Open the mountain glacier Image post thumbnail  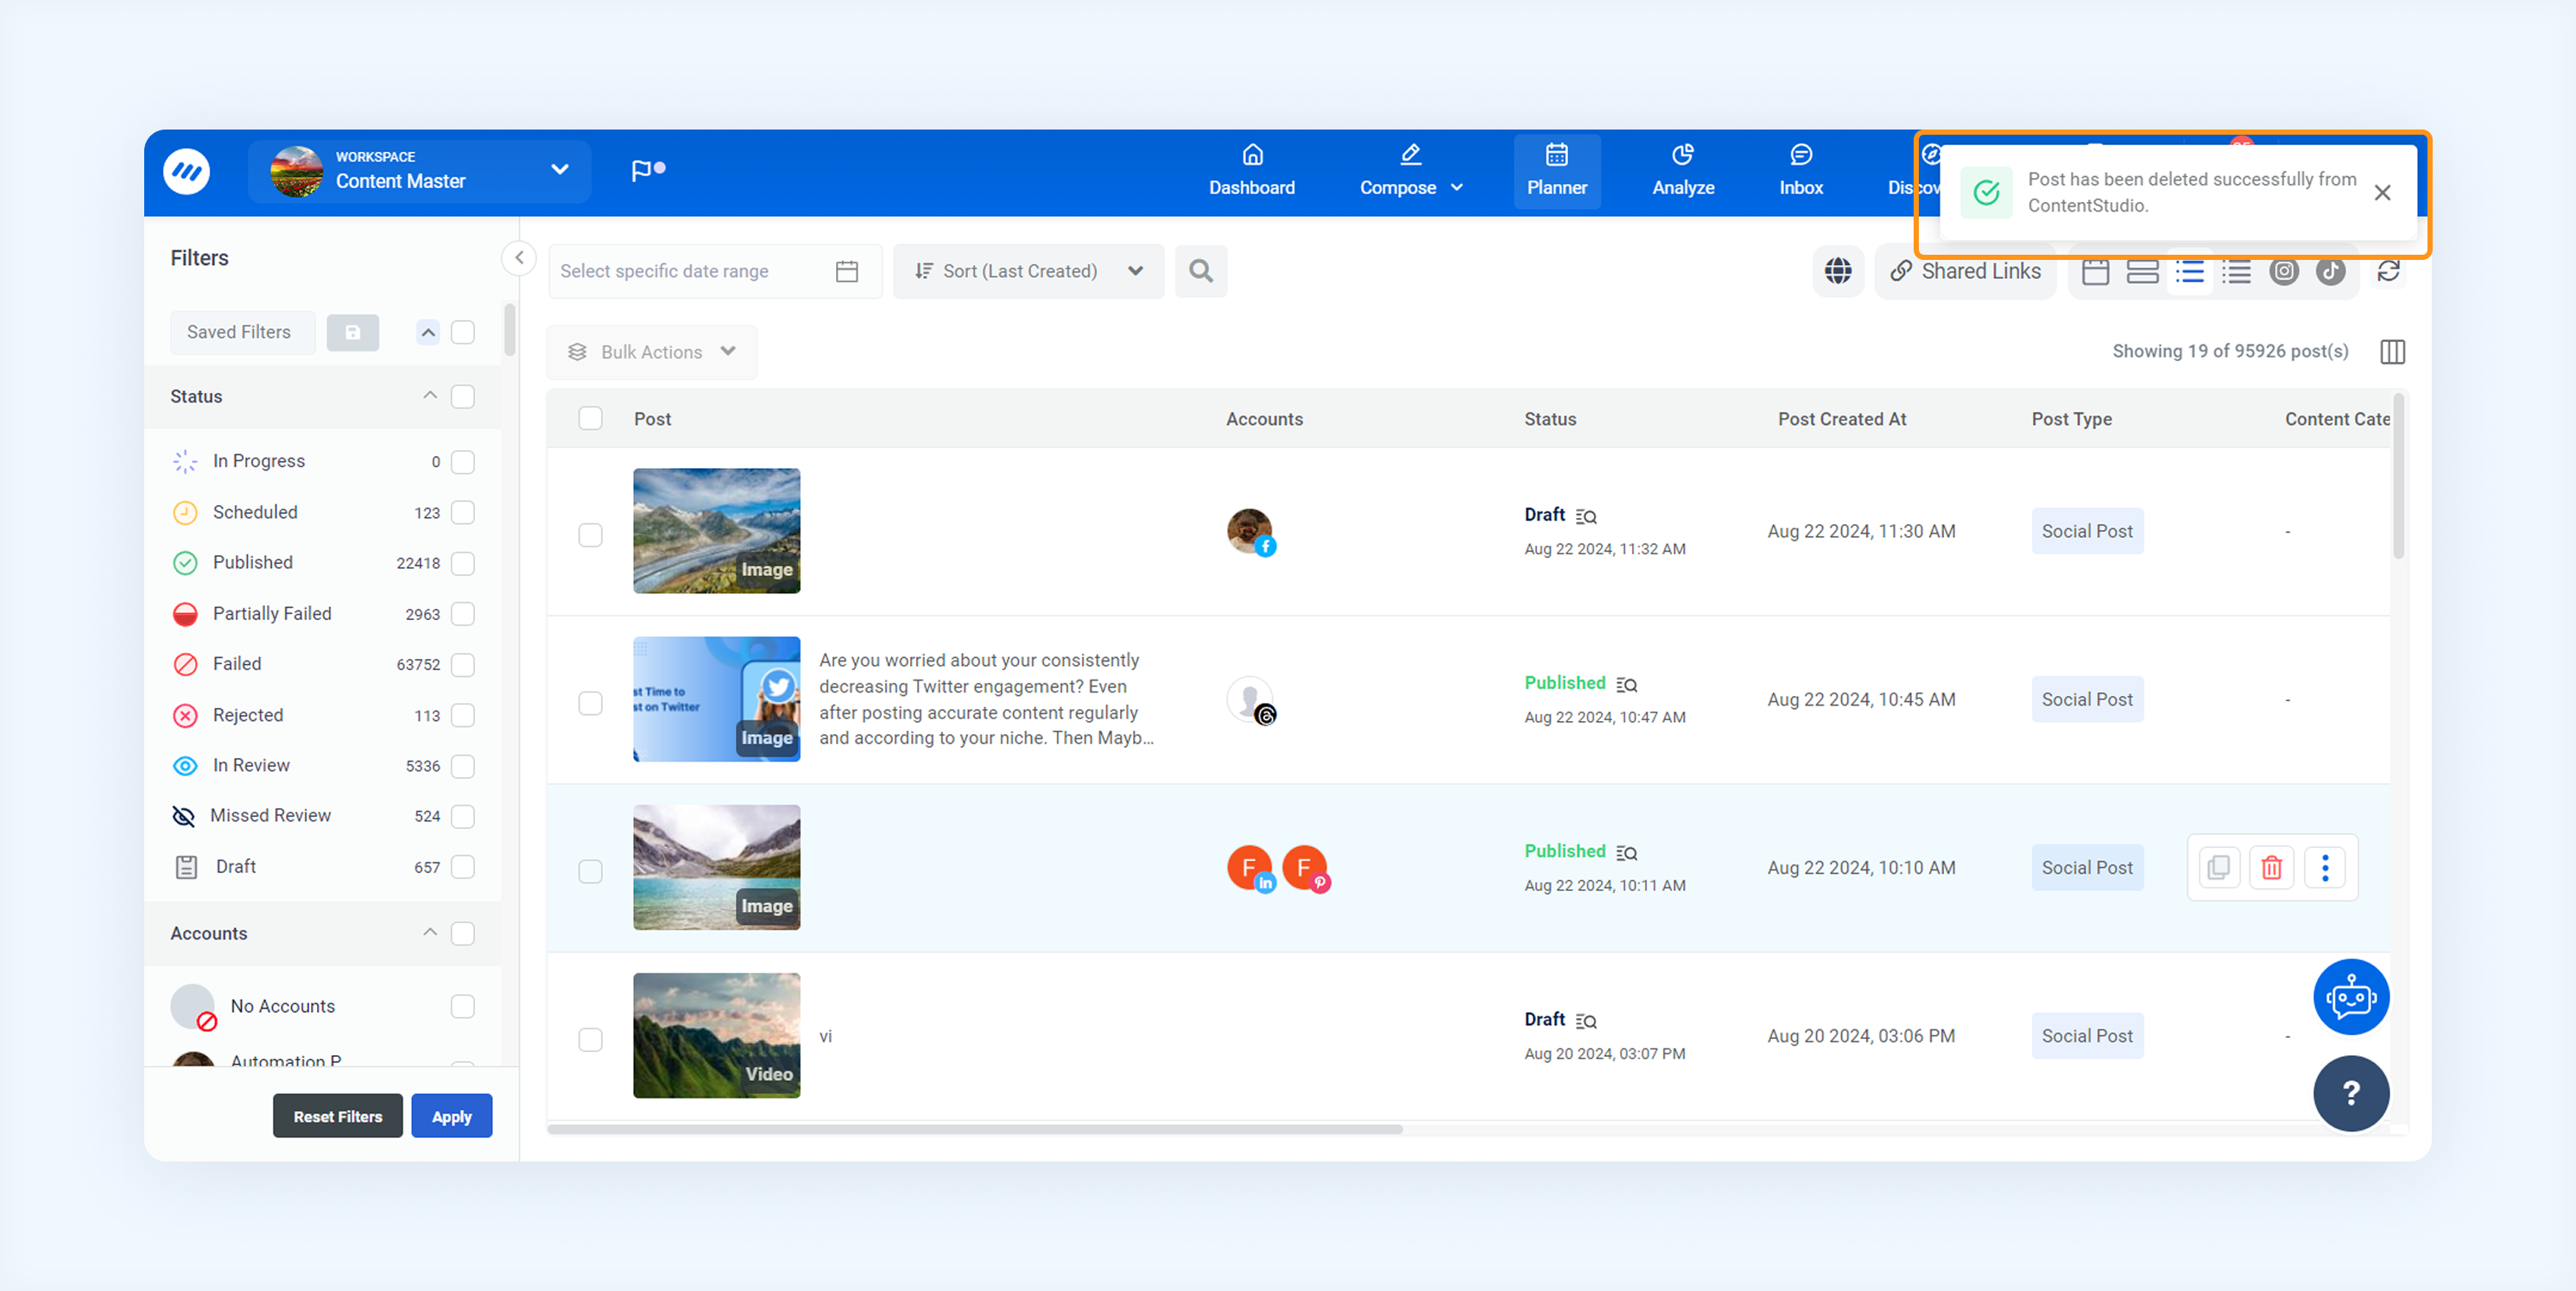point(716,531)
